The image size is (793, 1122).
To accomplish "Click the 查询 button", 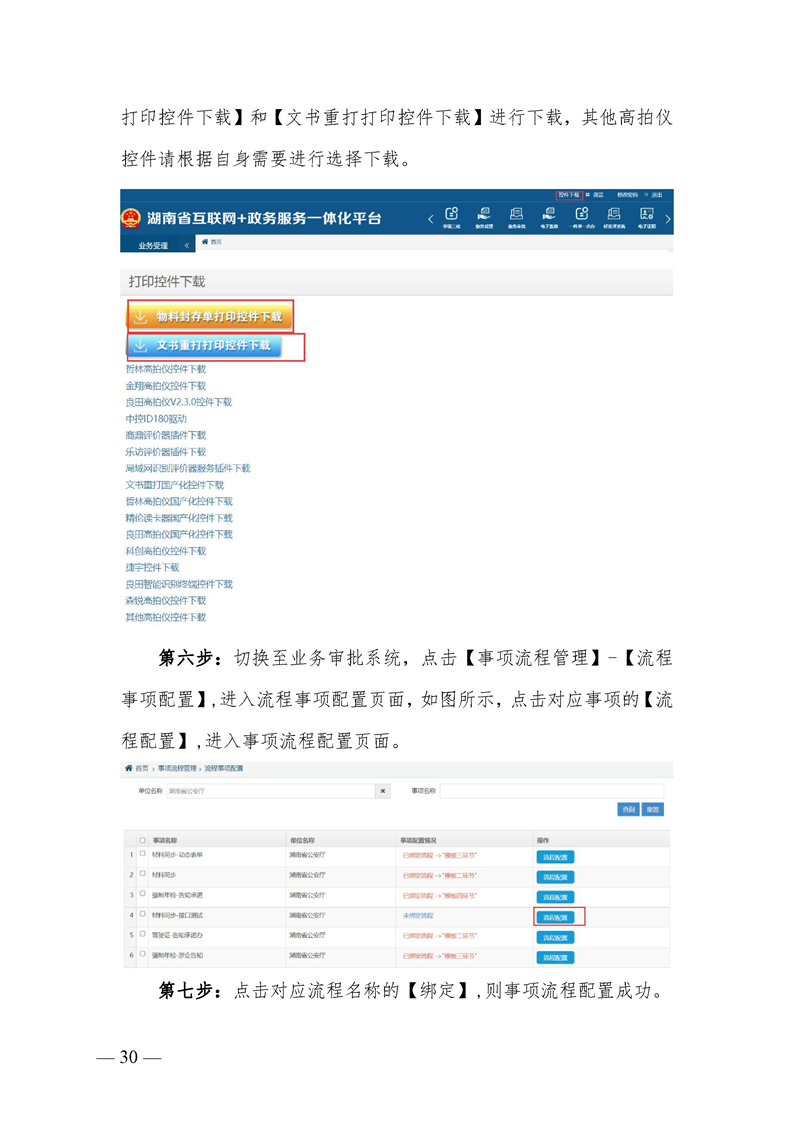I will (x=628, y=809).
